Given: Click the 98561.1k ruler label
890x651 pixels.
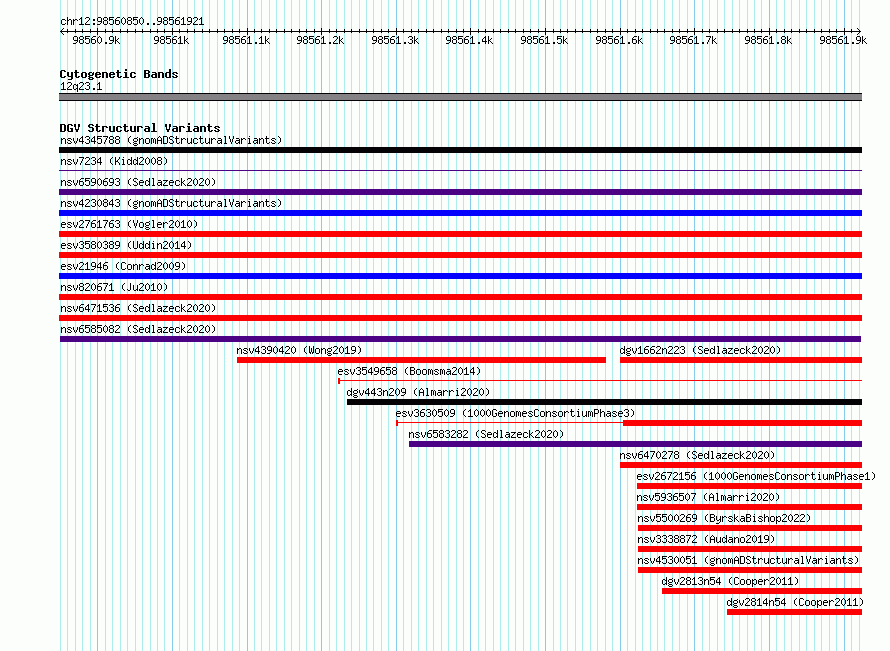Looking at the screenshot, I should point(246,40).
